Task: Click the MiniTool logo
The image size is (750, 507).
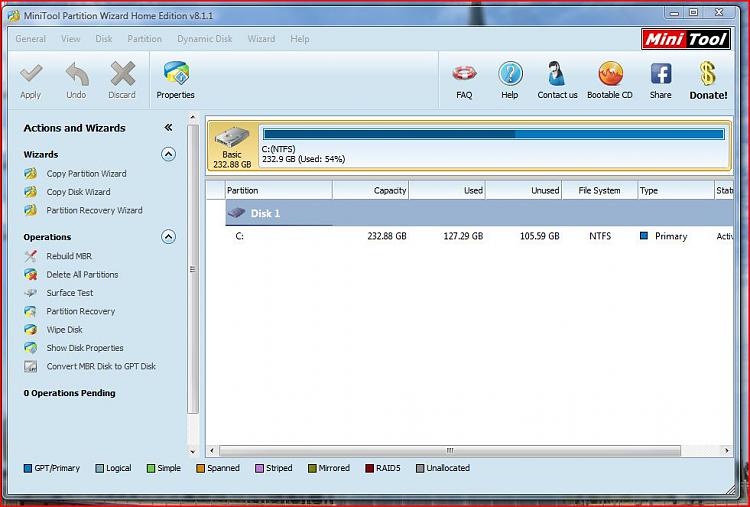Action: tap(686, 39)
